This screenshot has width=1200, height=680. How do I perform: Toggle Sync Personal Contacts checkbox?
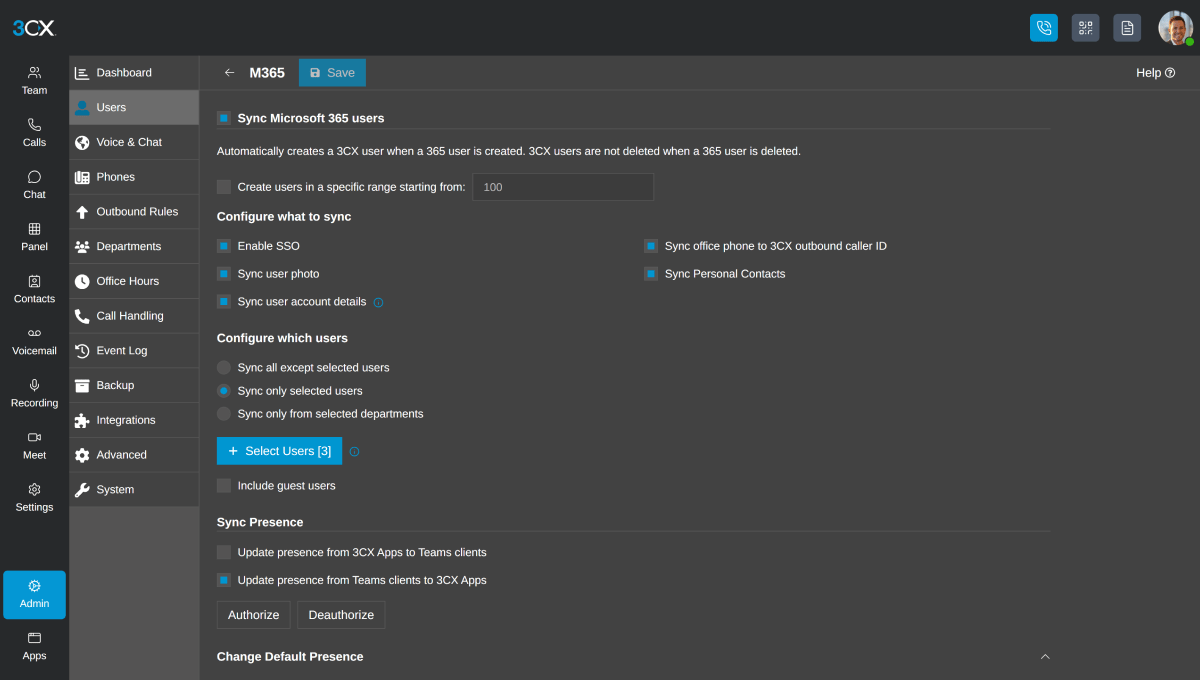[x=651, y=274]
